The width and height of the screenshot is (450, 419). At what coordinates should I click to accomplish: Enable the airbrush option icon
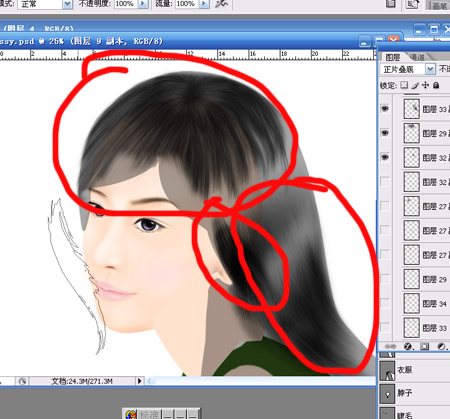pos(222,3)
